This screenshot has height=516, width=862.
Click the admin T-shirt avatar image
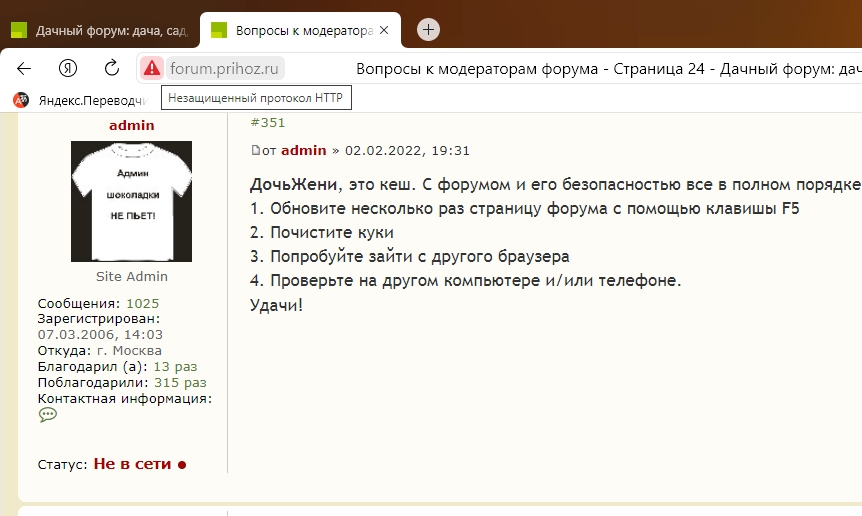pyautogui.click(x=131, y=201)
